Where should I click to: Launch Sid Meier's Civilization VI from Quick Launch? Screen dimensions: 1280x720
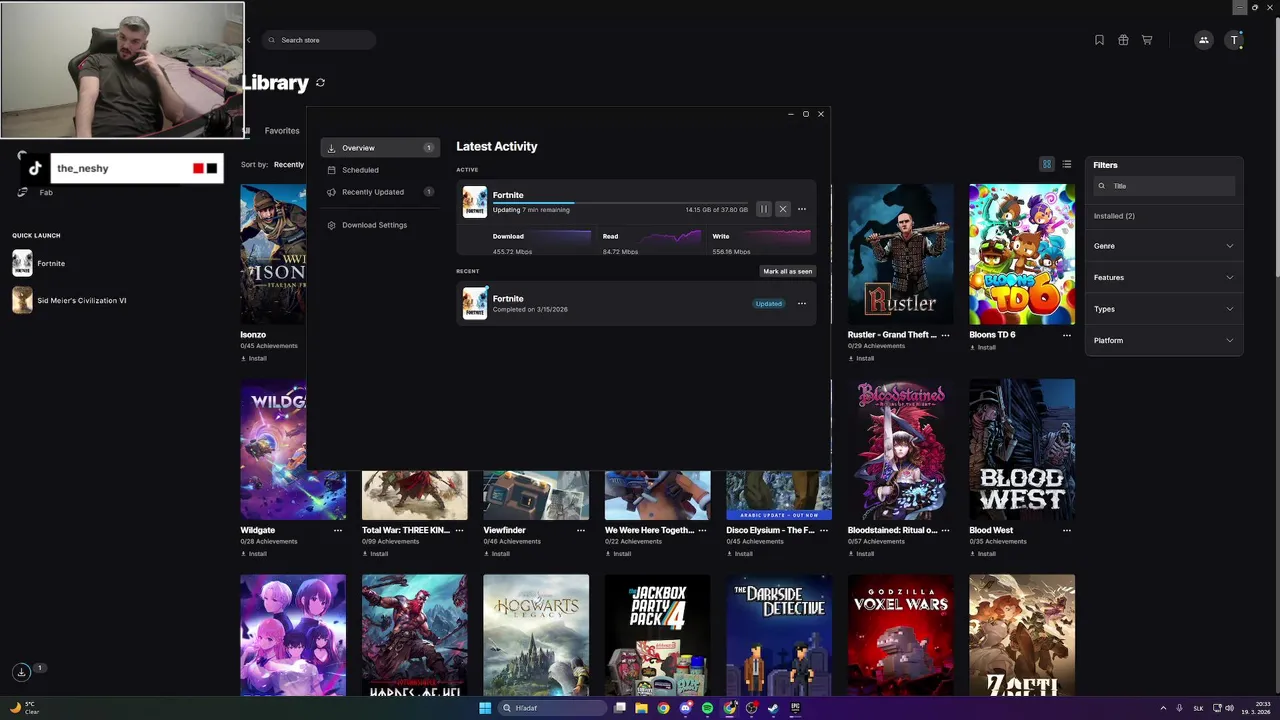pyautogui.click(x=70, y=300)
